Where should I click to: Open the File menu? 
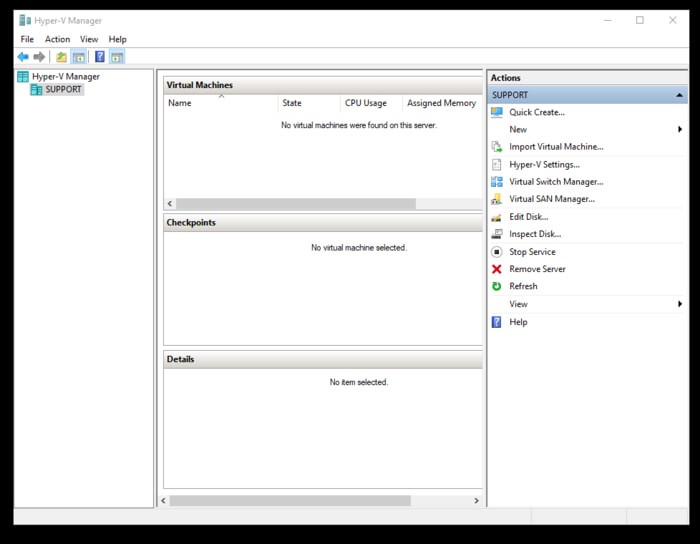point(27,39)
